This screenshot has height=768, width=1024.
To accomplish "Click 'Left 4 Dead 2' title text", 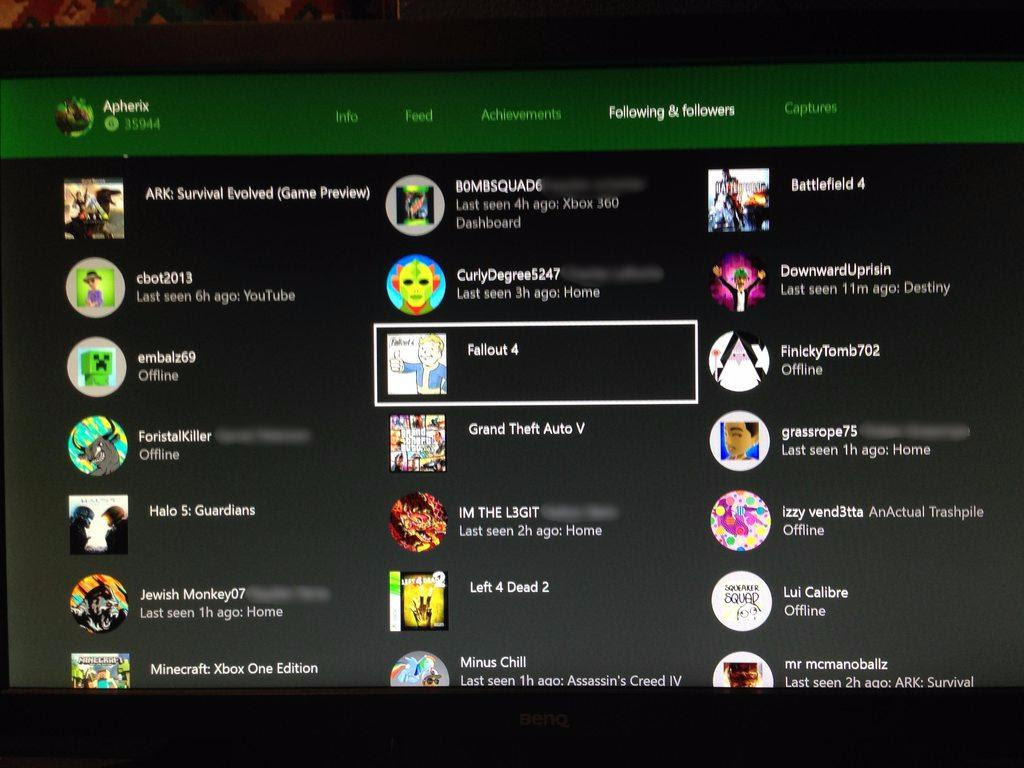I will pos(509,587).
